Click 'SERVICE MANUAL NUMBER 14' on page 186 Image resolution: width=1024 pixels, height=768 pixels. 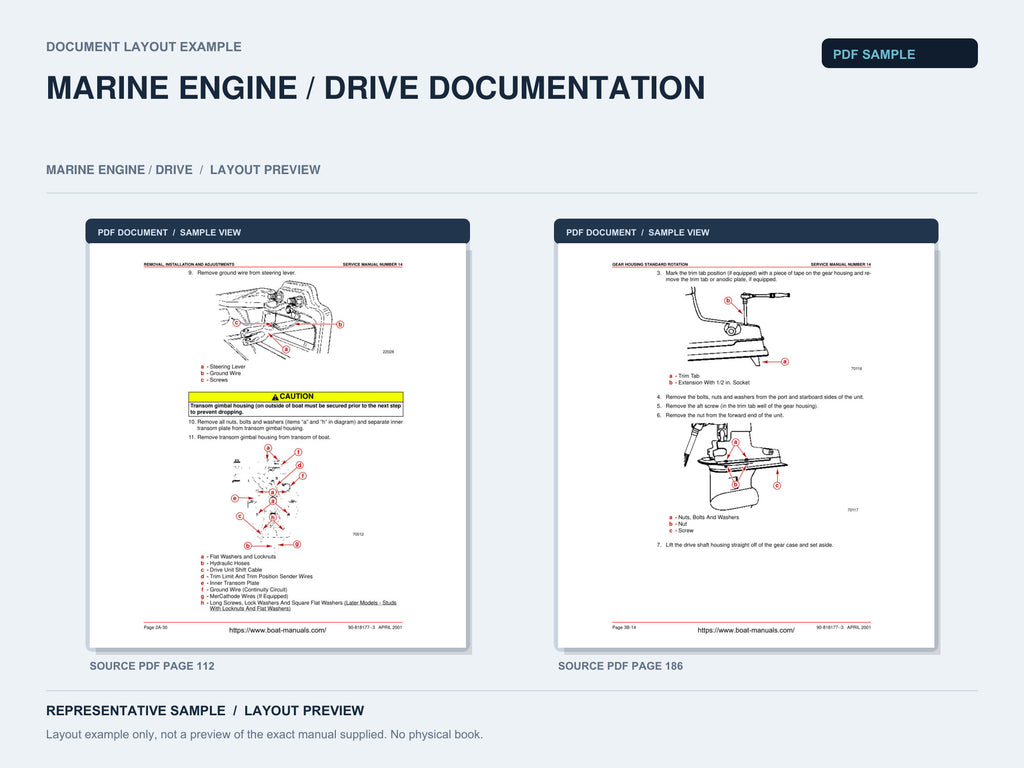coord(840,264)
